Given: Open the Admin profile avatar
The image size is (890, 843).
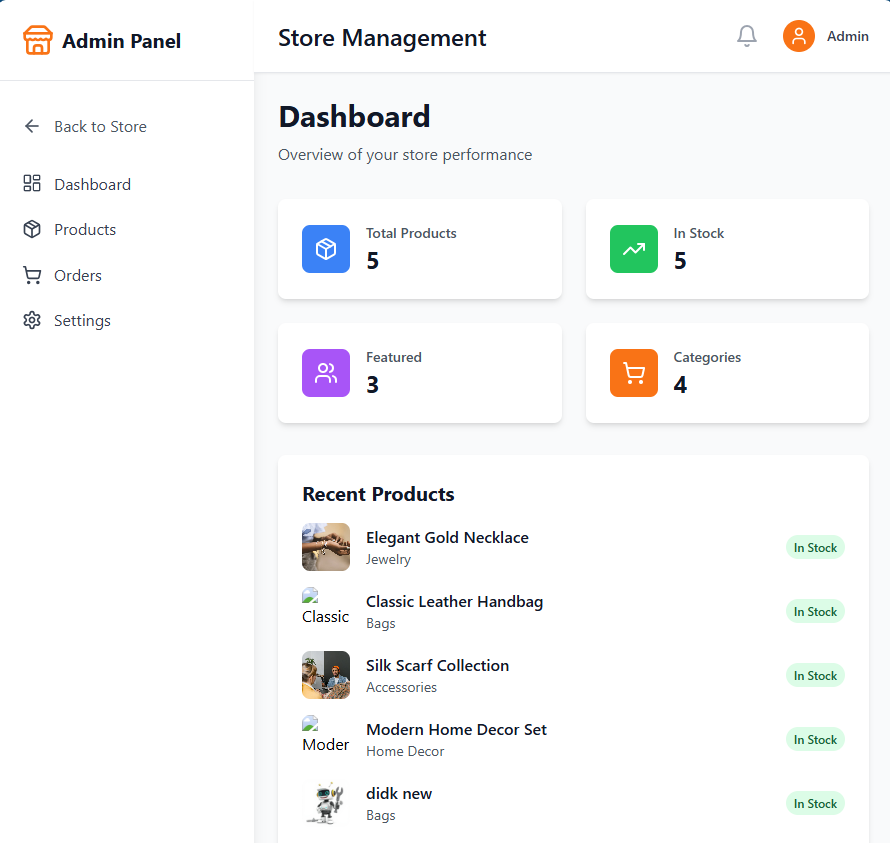Looking at the screenshot, I should coord(798,36).
